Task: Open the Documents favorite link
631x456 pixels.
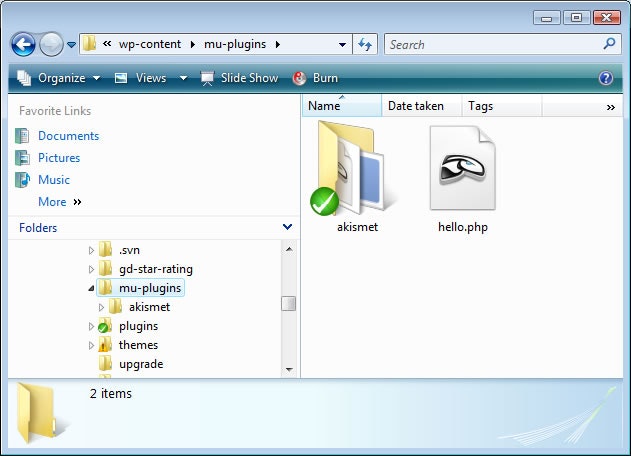Action: tap(68, 136)
